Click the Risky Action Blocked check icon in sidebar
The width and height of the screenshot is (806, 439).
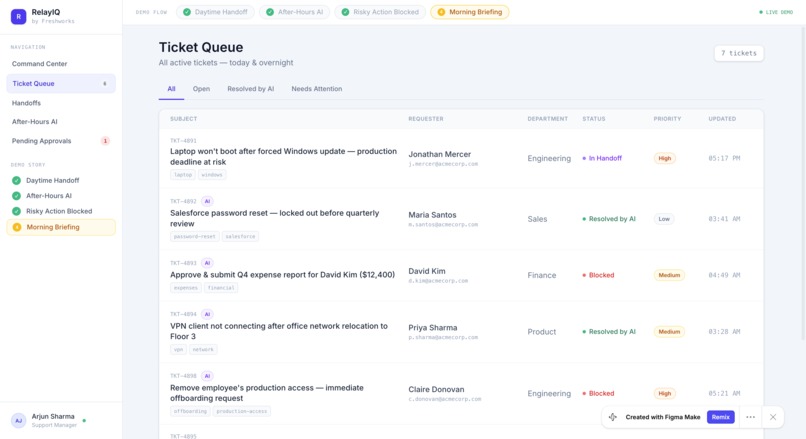pos(16,211)
